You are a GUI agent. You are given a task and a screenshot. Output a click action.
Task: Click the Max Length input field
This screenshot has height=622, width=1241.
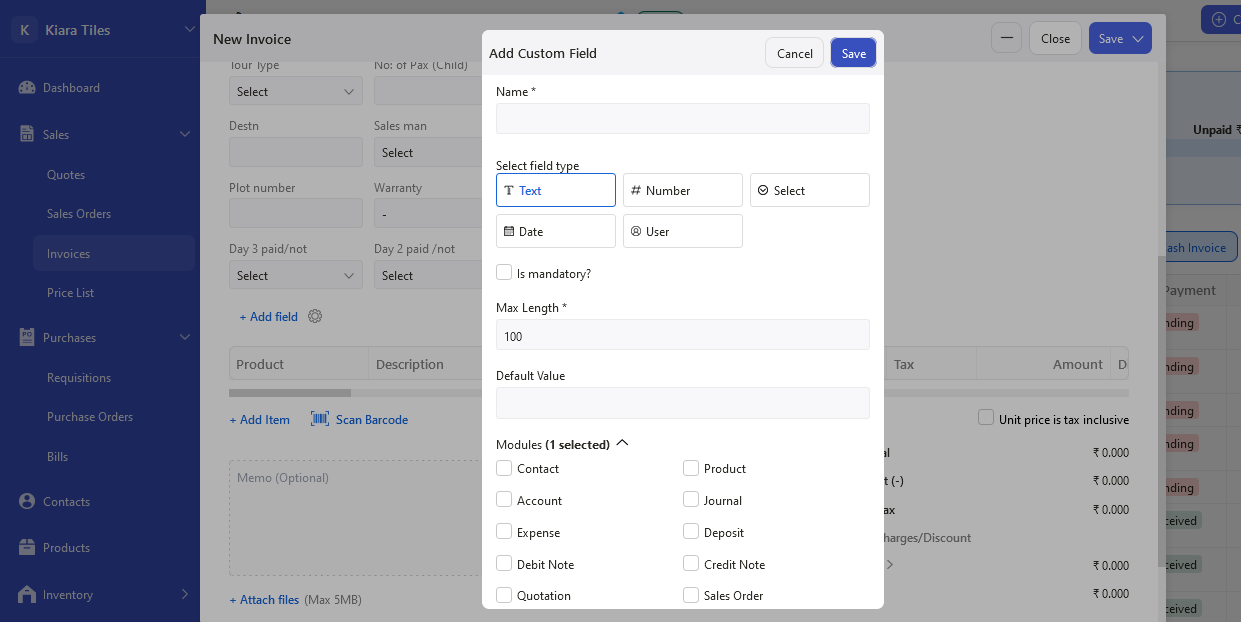click(683, 334)
